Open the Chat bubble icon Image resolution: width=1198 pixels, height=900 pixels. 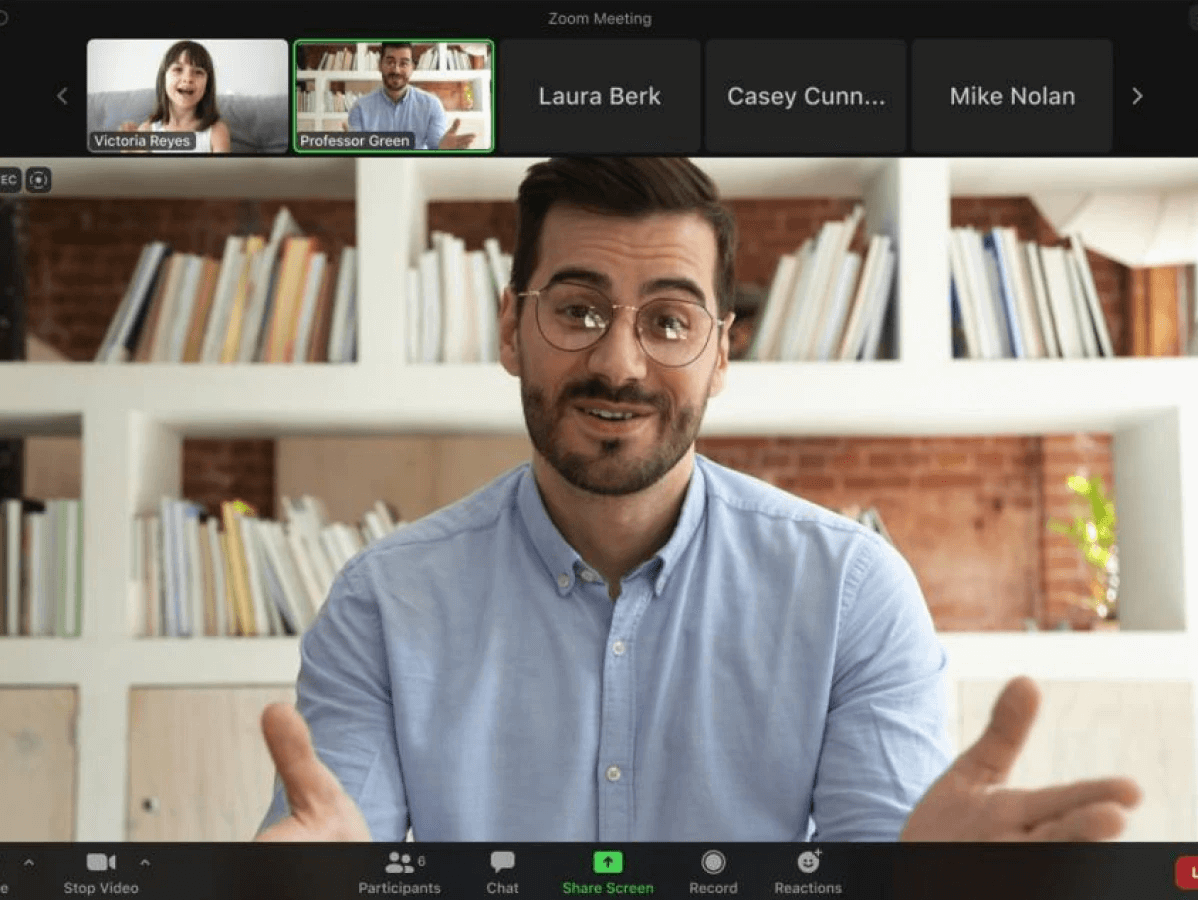point(502,862)
